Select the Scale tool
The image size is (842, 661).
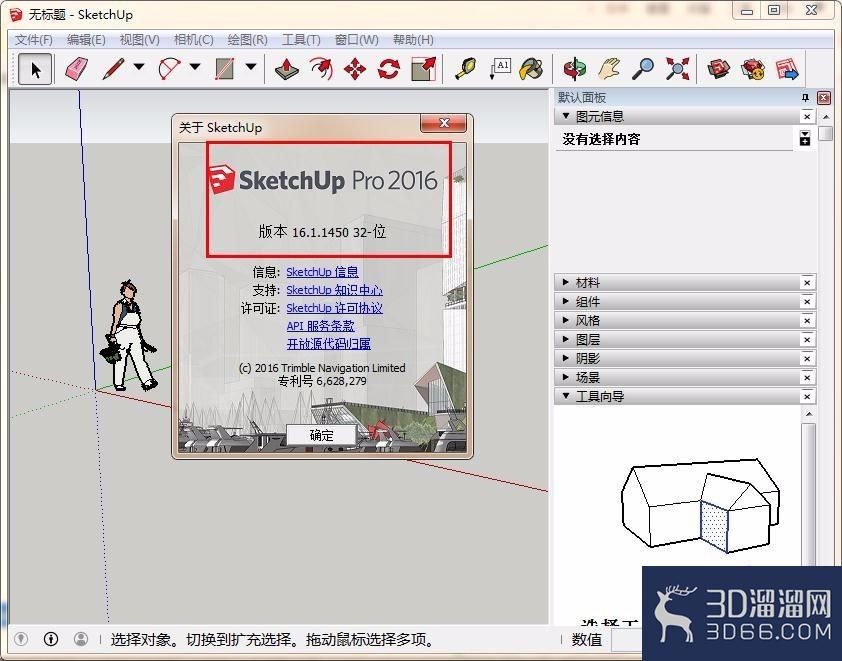[x=424, y=69]
